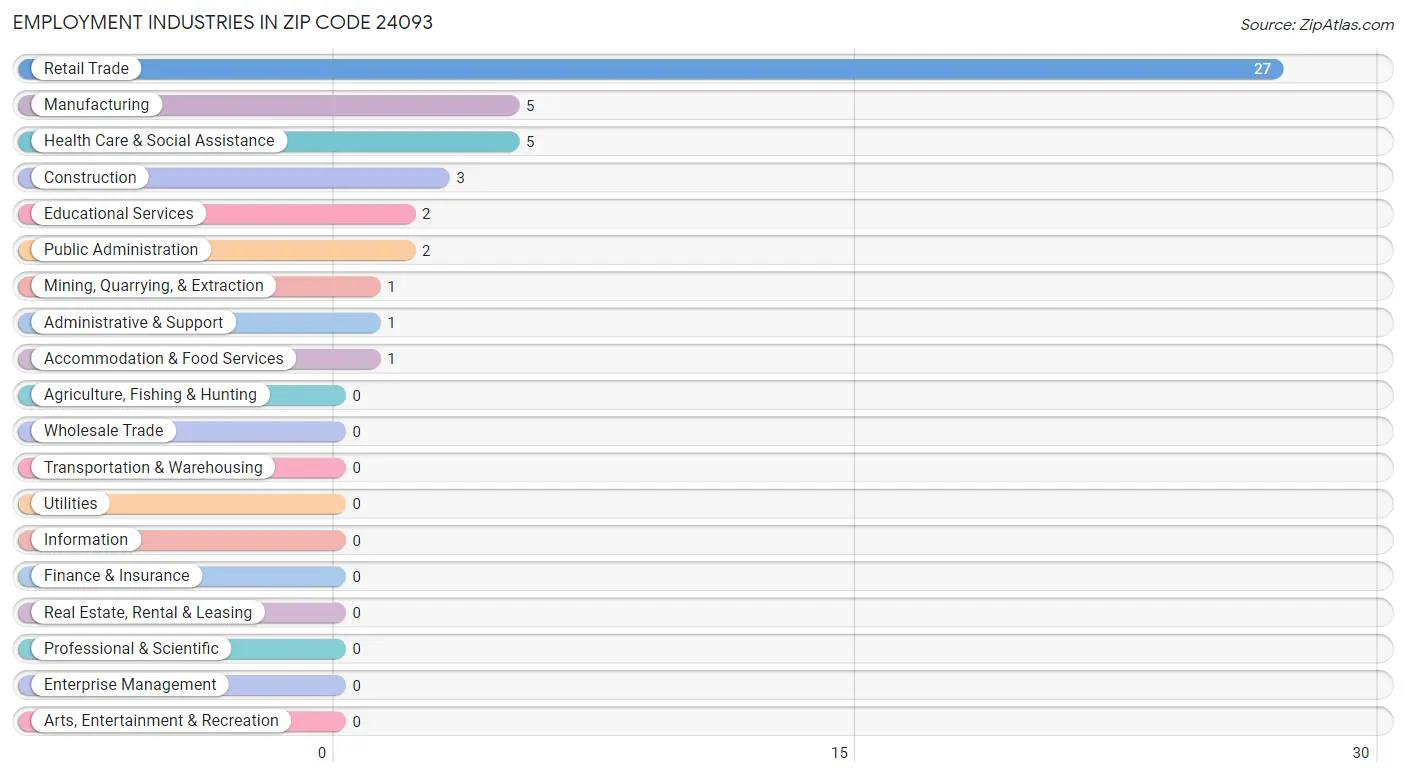Viewport: 1406px width, 776px height.
Task: Click the Source: ZipAtlas.com text
Action: [1317, 25]
